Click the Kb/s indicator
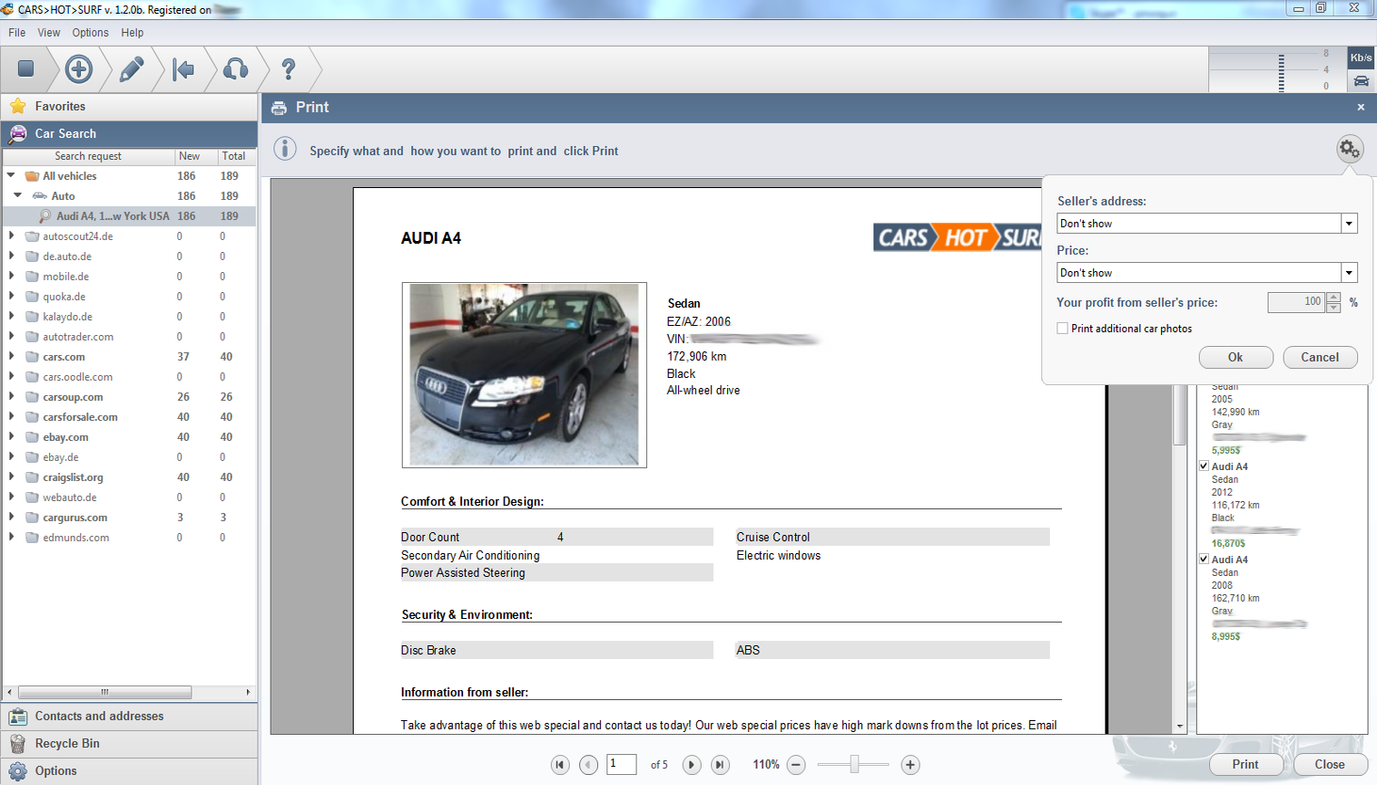This screenshot has height=785, width=1377. click(x=1361, y=57)
